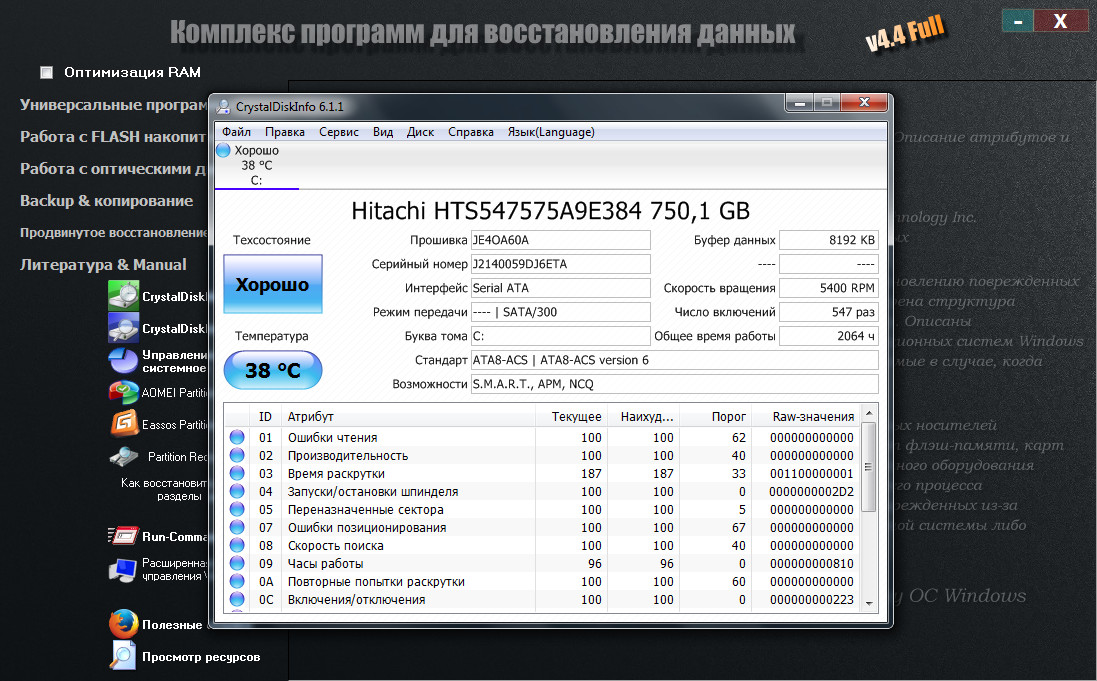The width and height of the screenshot is (1097, 681).
Task: Sort by Порог column header
Action: [x=716, y=416]
